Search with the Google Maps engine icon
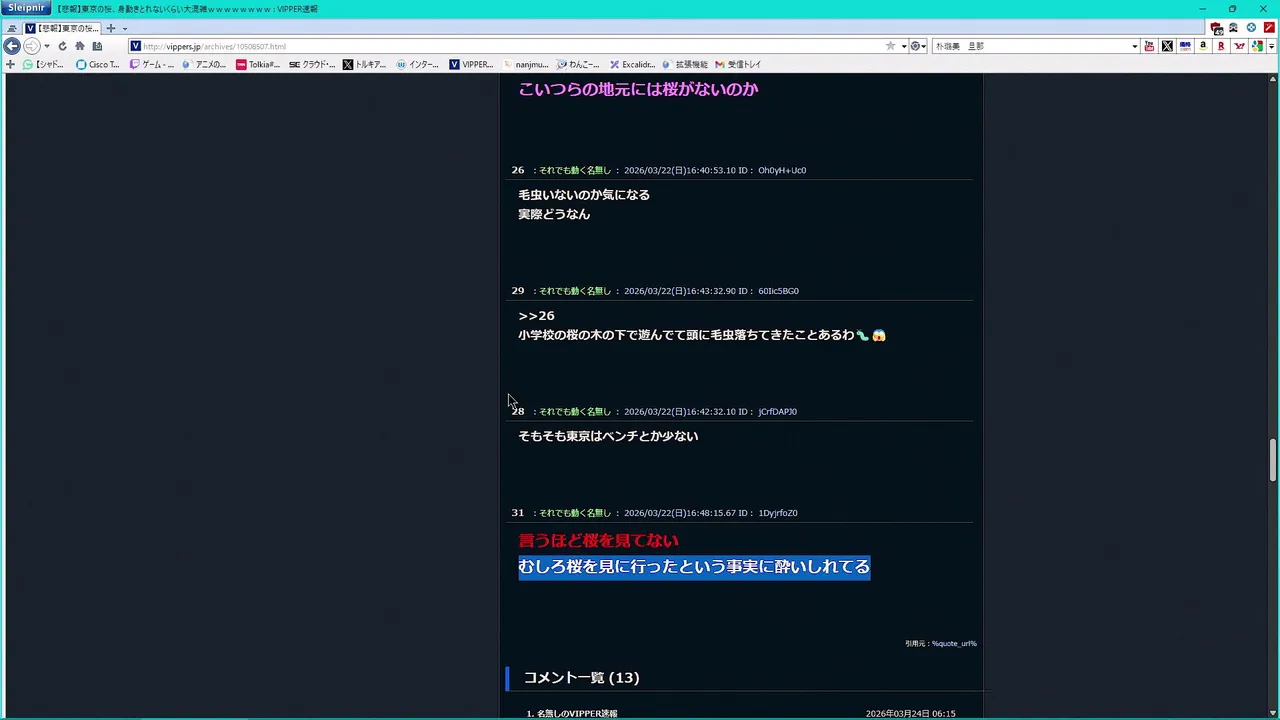1280x720 pixels. click(1257, 46)
